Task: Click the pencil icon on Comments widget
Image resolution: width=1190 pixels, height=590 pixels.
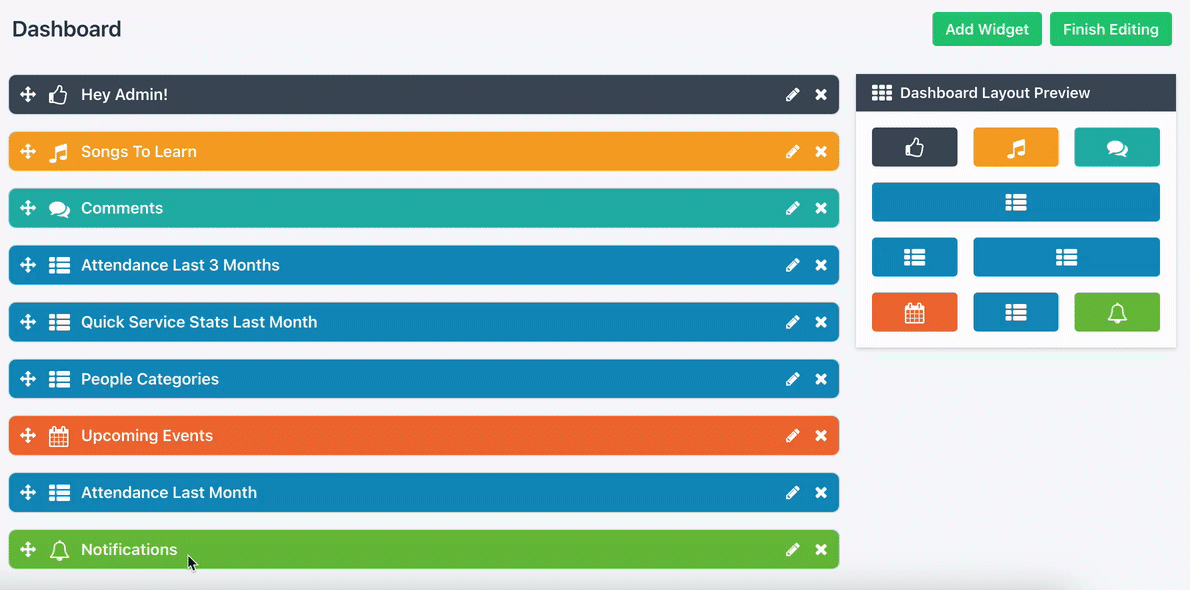Action: click(x=793, y=209)
